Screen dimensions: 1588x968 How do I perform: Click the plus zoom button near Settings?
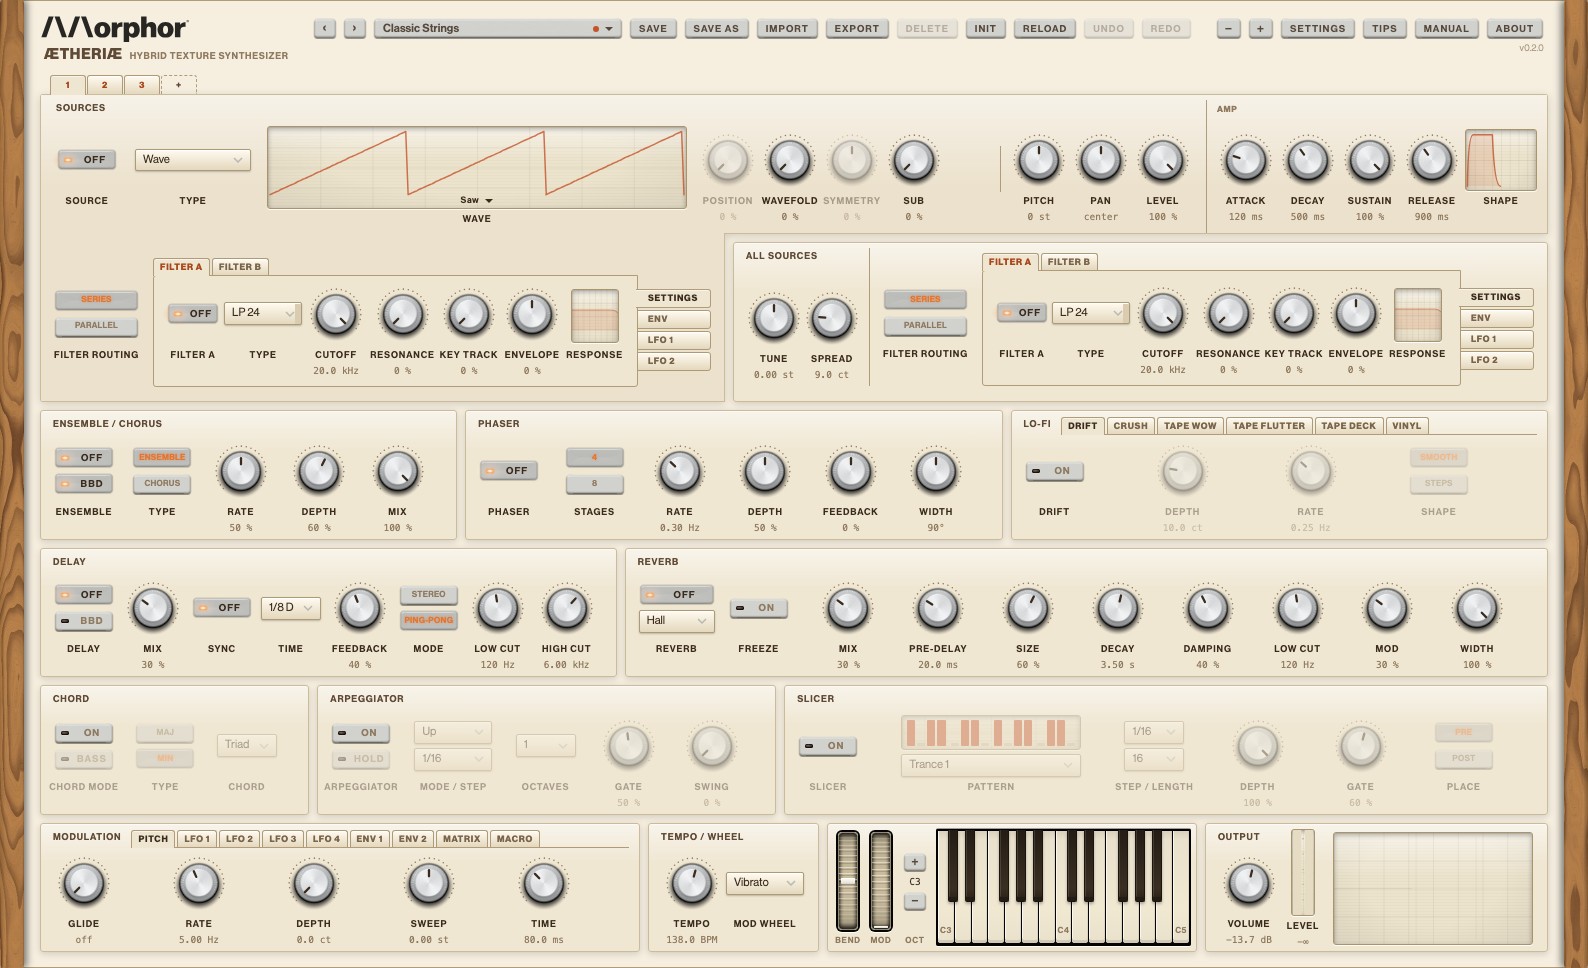[1260, 29]
